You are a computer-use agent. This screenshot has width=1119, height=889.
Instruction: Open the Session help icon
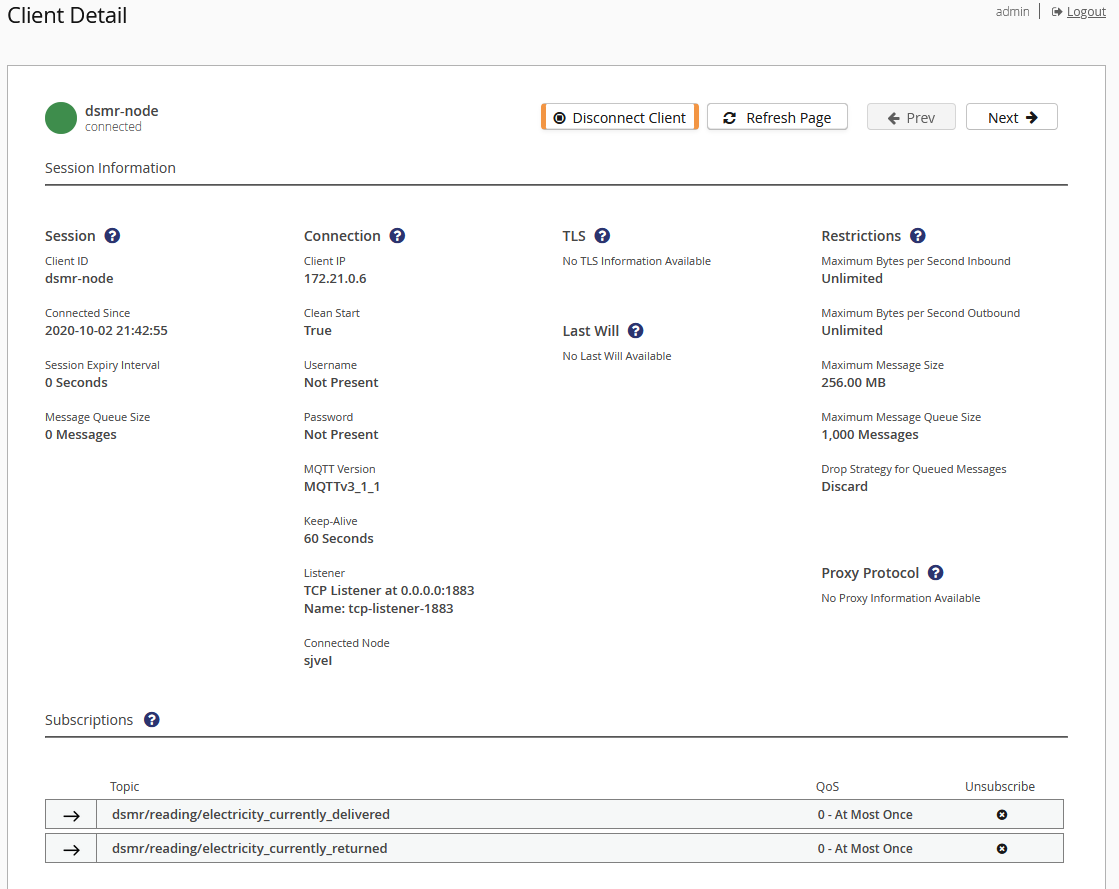(112, 235)
